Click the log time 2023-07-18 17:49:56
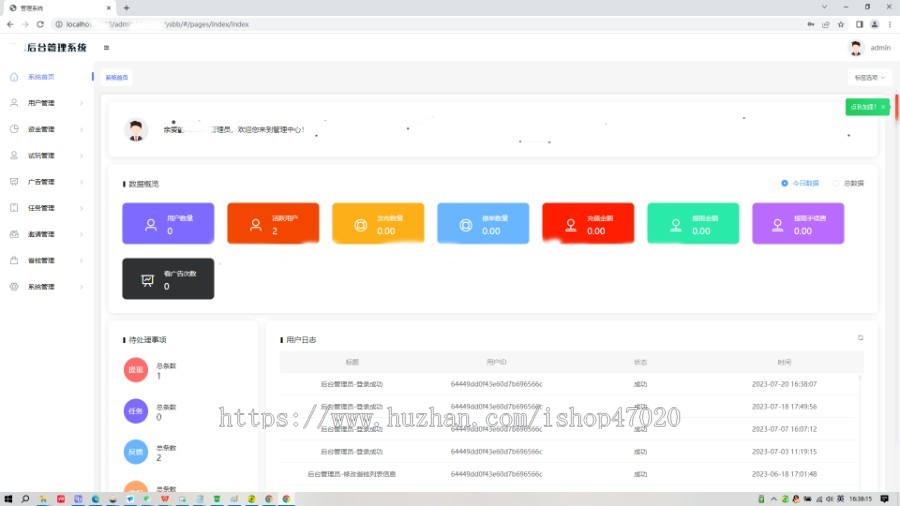Screen dimensions: 900x506 click(x=784, y=407)
